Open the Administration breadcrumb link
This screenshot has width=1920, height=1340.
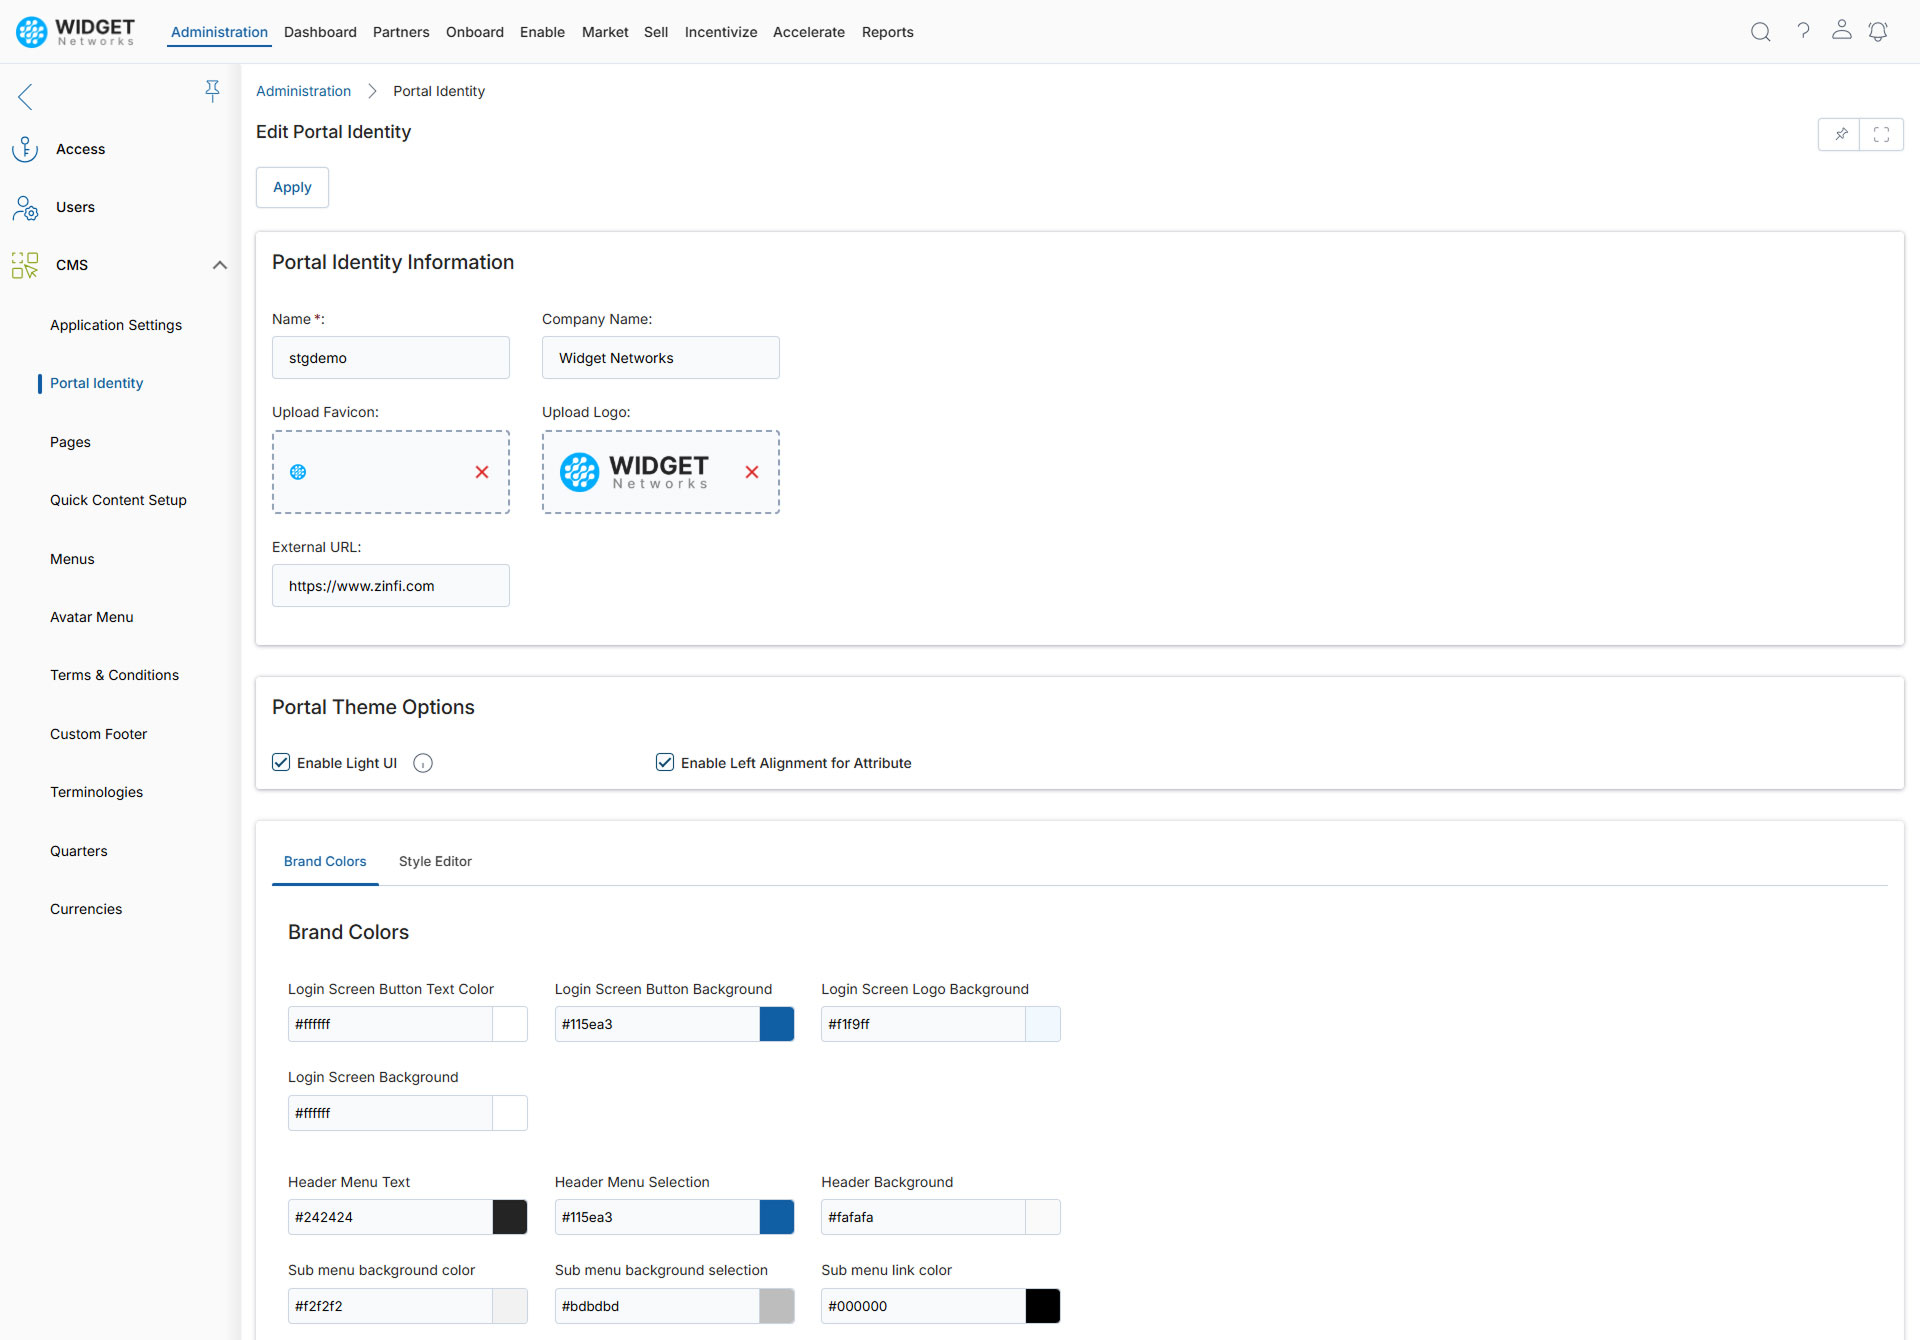[x=303, y=90]
